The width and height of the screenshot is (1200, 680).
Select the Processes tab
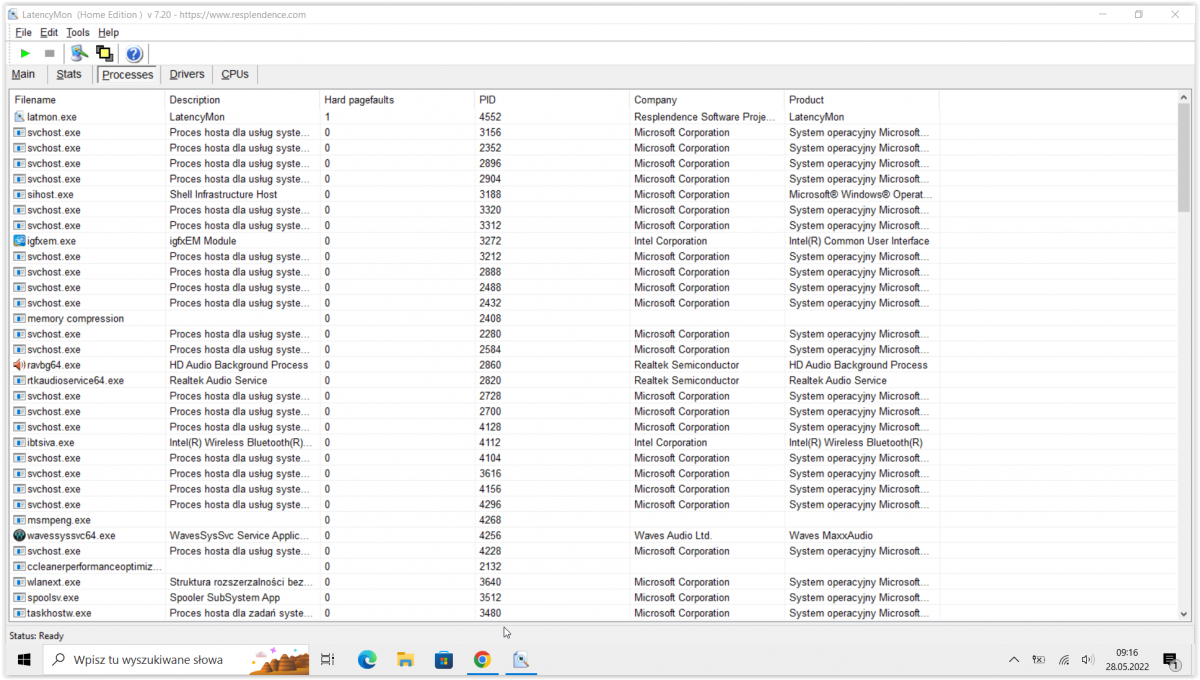tap(128, 75)
